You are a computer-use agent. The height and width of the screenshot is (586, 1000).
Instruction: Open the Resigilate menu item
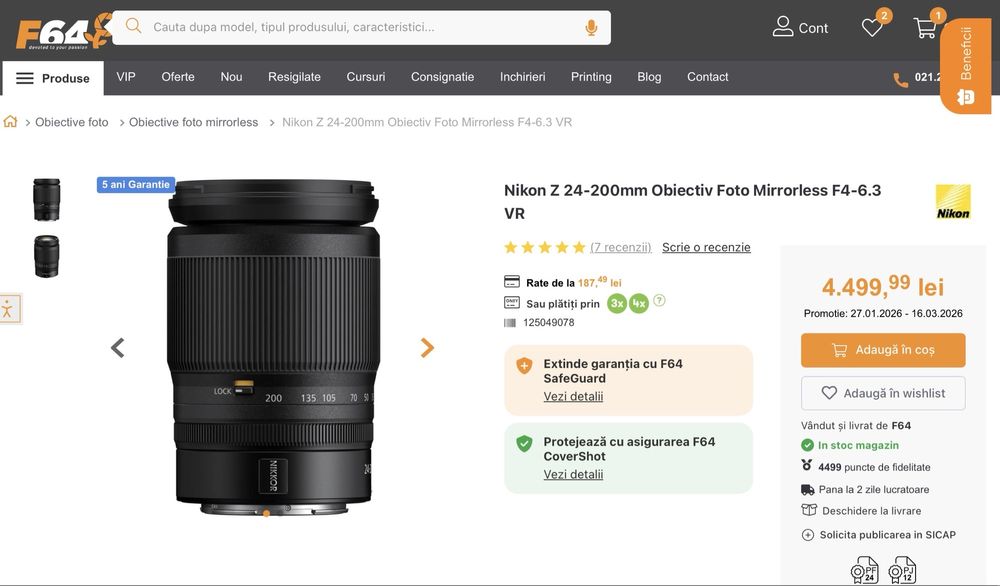294,77
